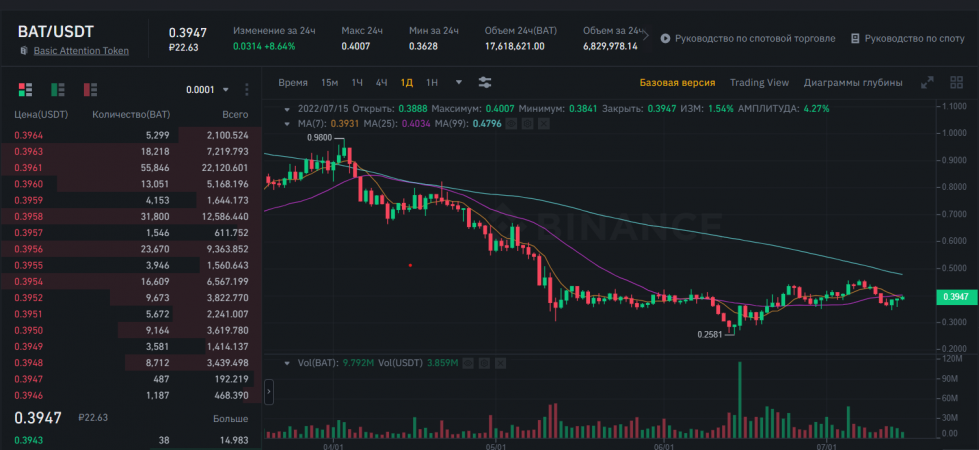979x450 pixels.
Task: Expand chart to fullscreen
Action: coord(927,82)
